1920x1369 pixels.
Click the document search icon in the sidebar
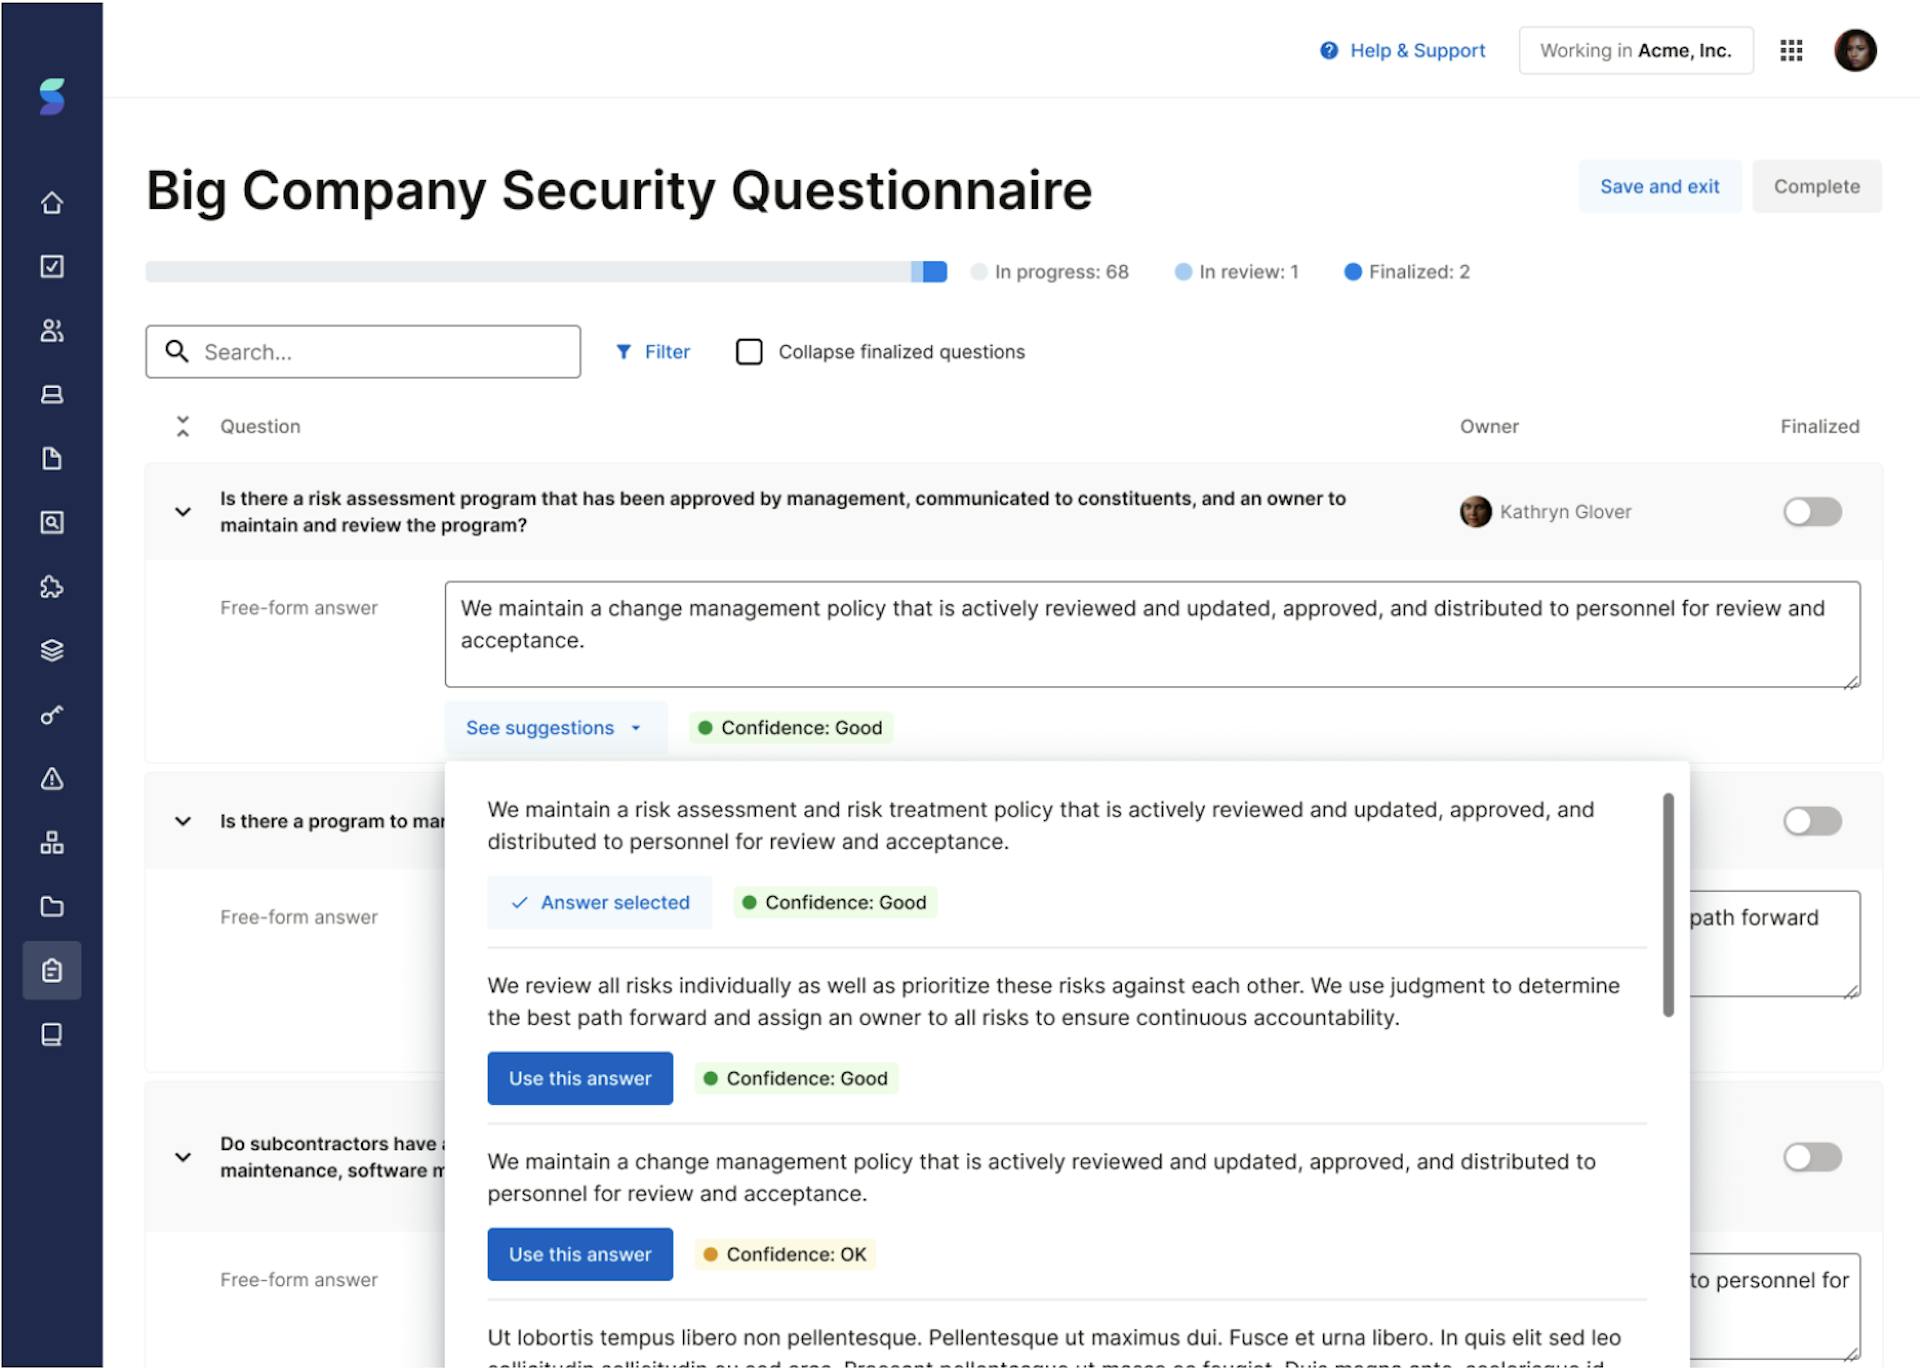tap(52, 523)
